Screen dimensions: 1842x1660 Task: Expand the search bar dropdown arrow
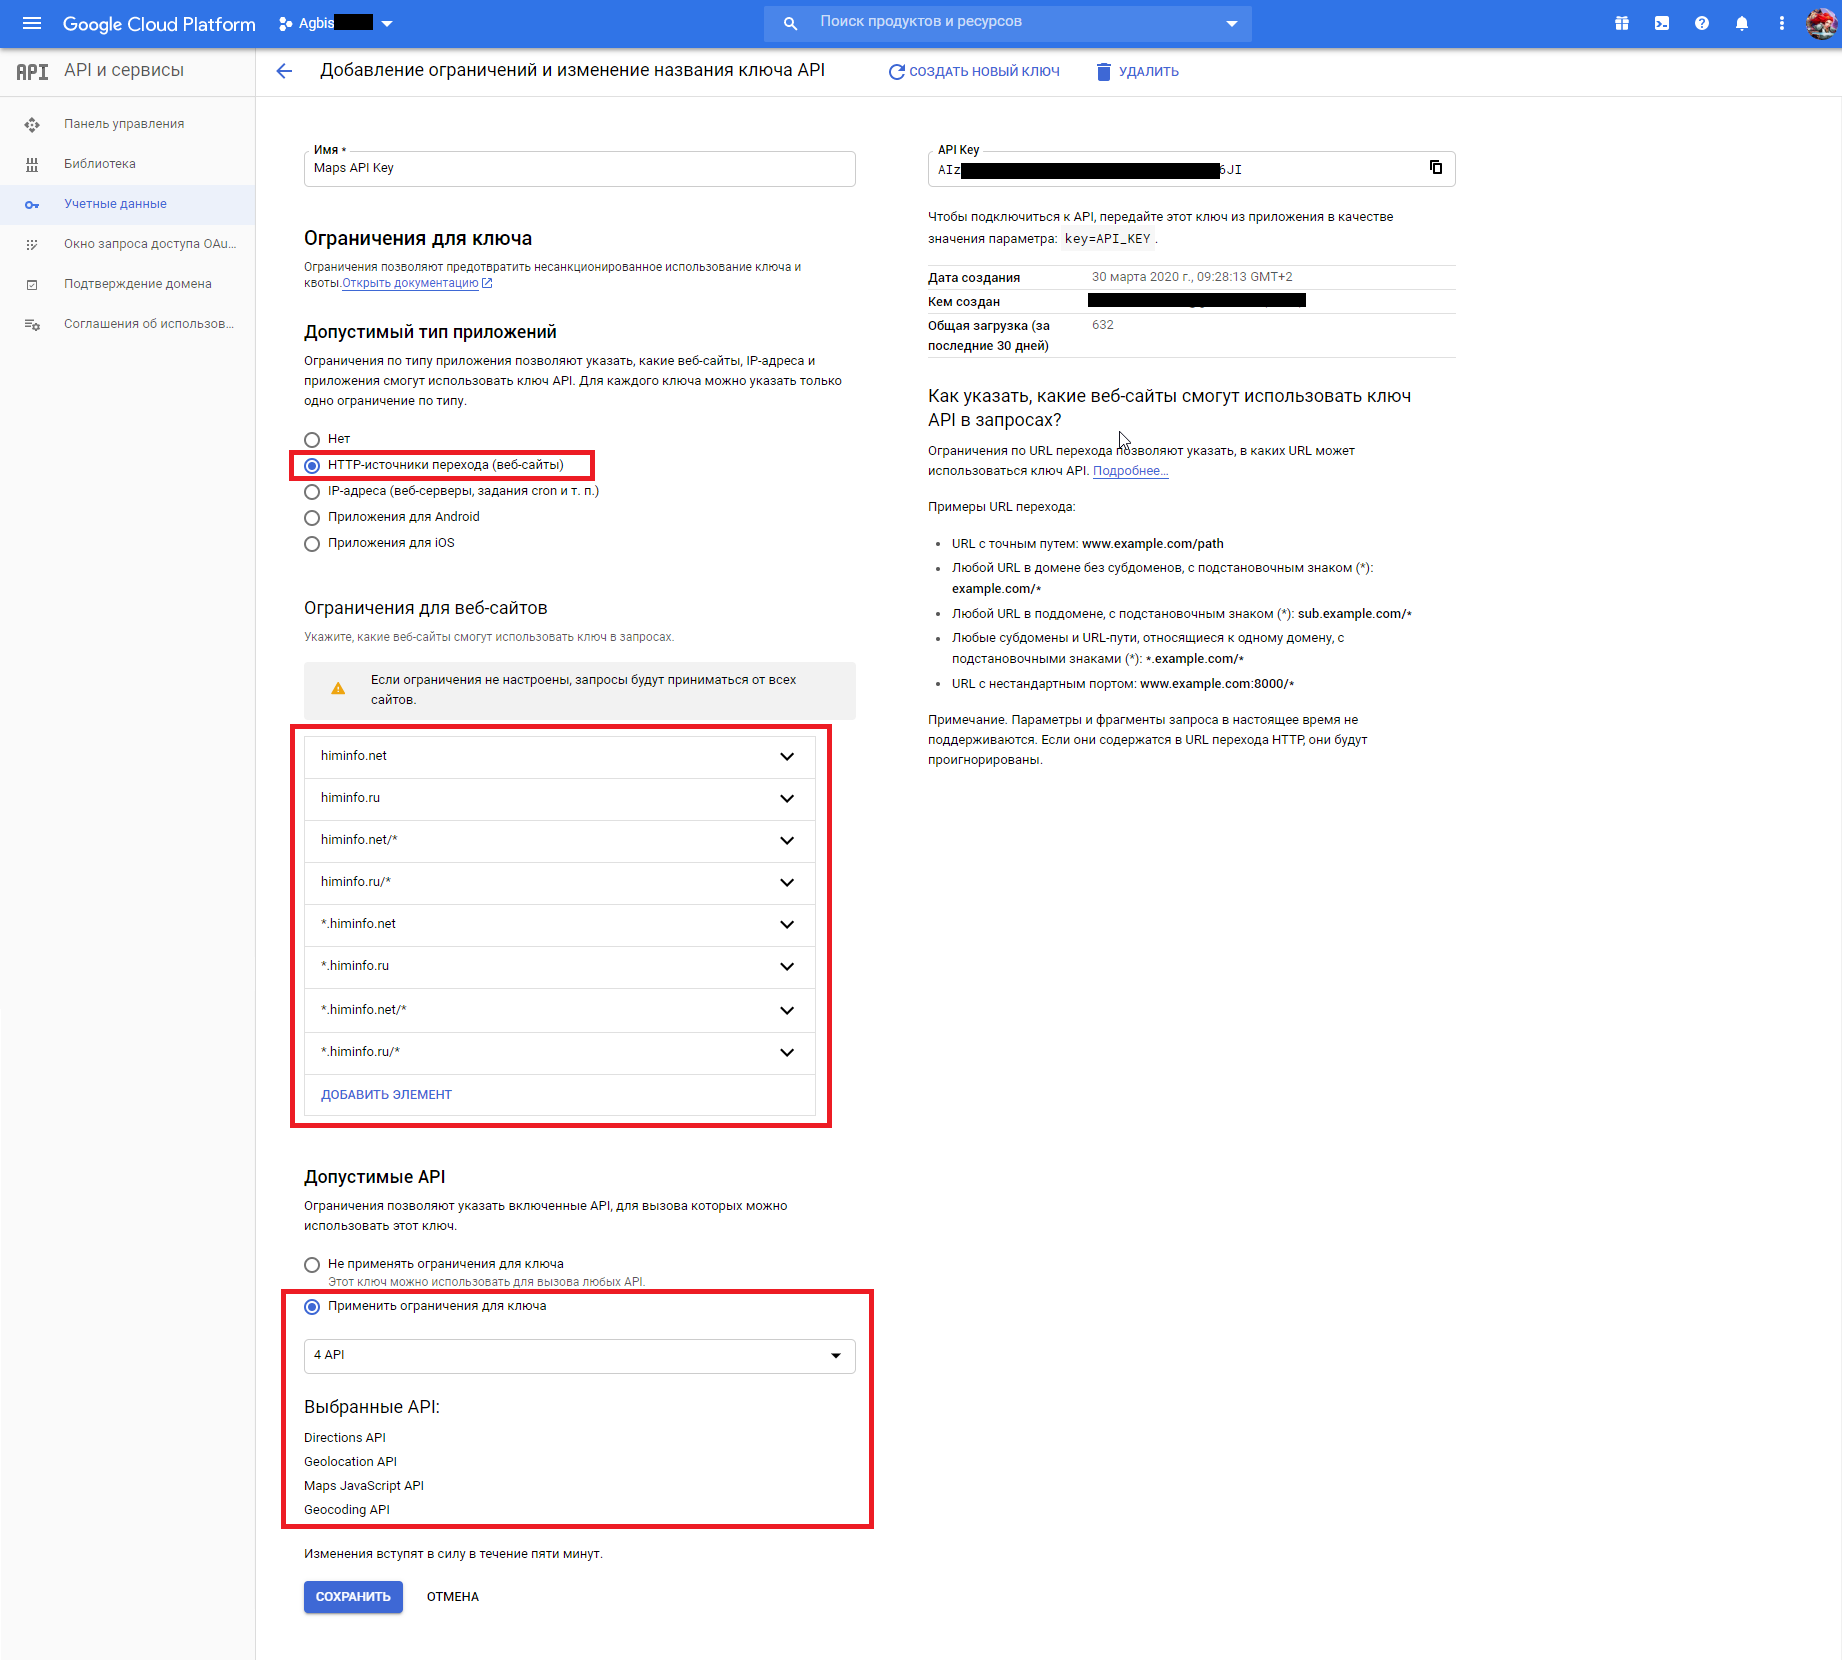coord(1232,23)
